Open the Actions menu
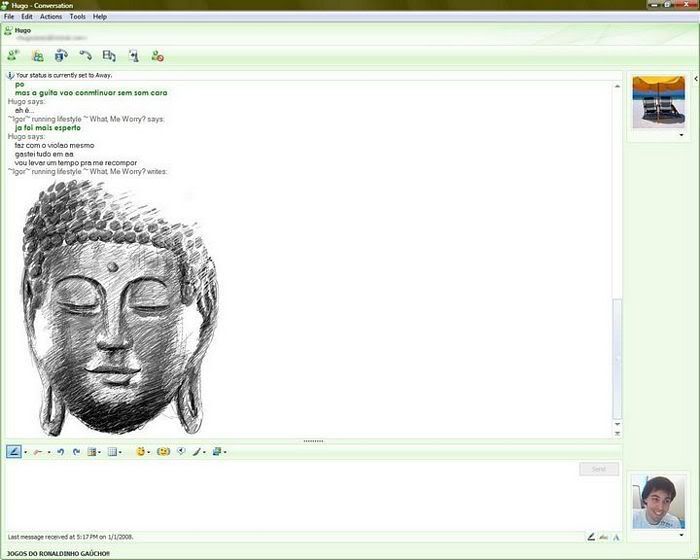This screenshot has width=700, height=560. point(51,17)
